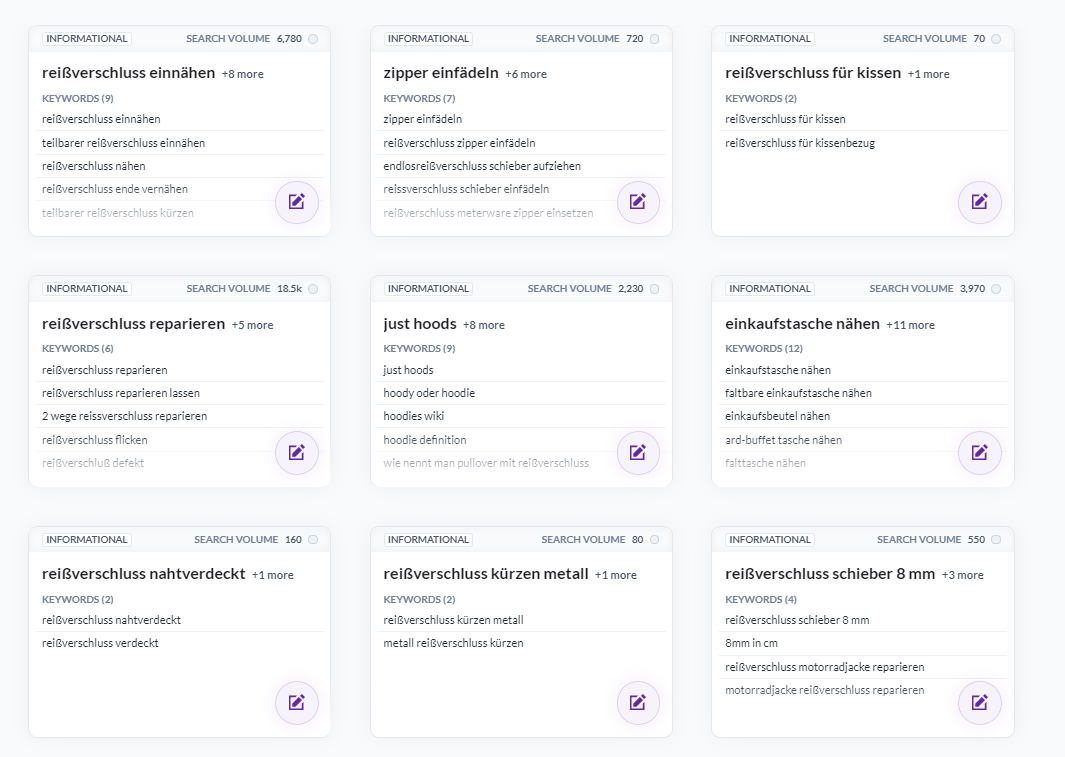1065x757 pixels.
Task: Open editor for reißverschluss nahtverdeckt card
Action: (x=297, y=703)
